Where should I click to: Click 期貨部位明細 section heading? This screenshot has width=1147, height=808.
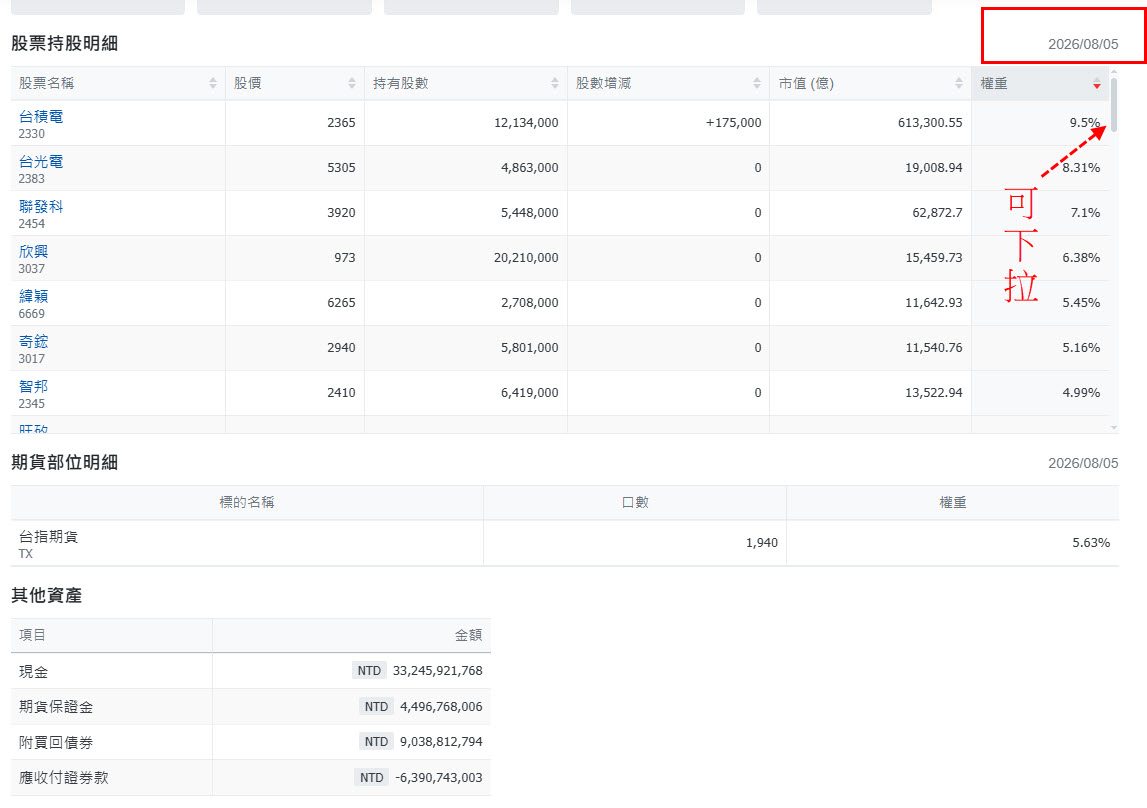click(x=64, y=462)
